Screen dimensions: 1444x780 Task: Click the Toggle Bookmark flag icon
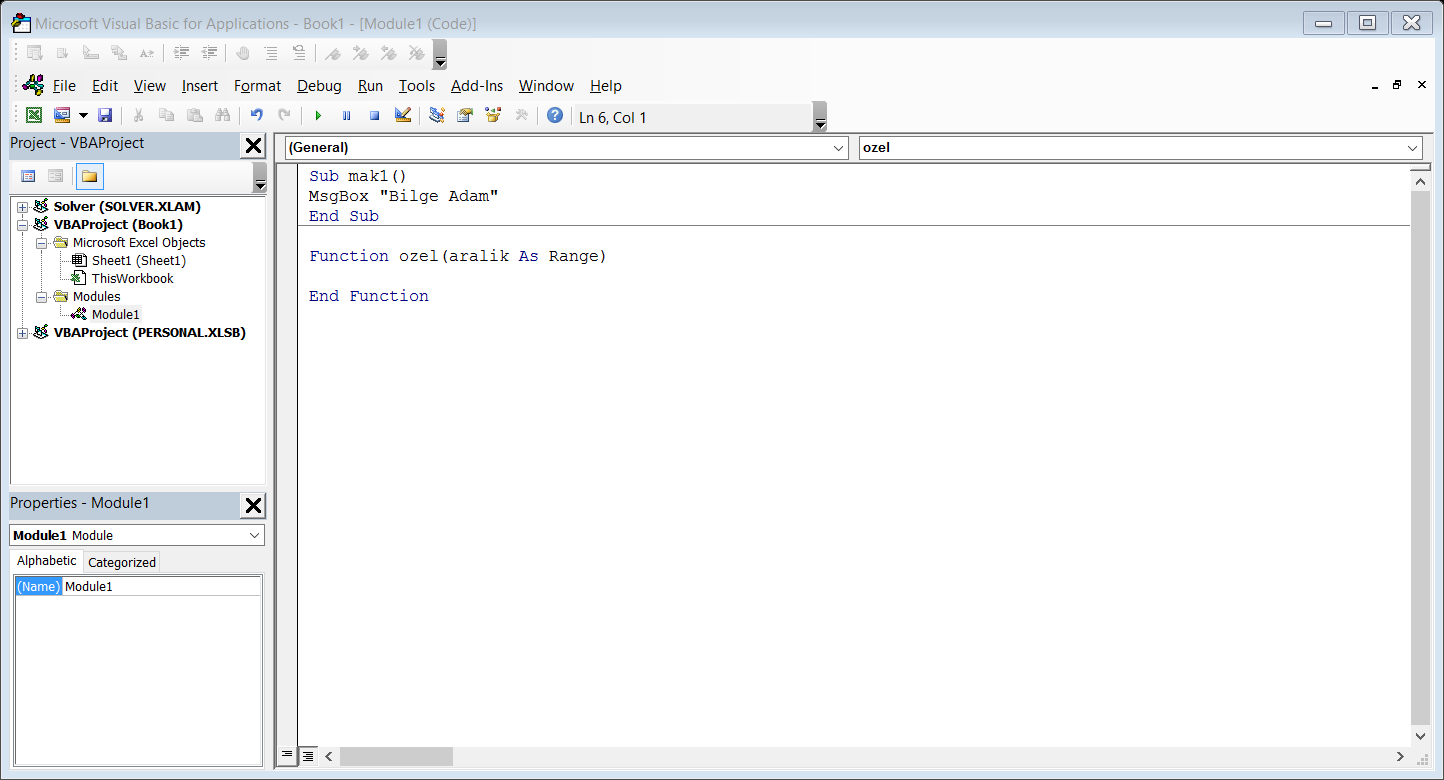tap(333, 53)
